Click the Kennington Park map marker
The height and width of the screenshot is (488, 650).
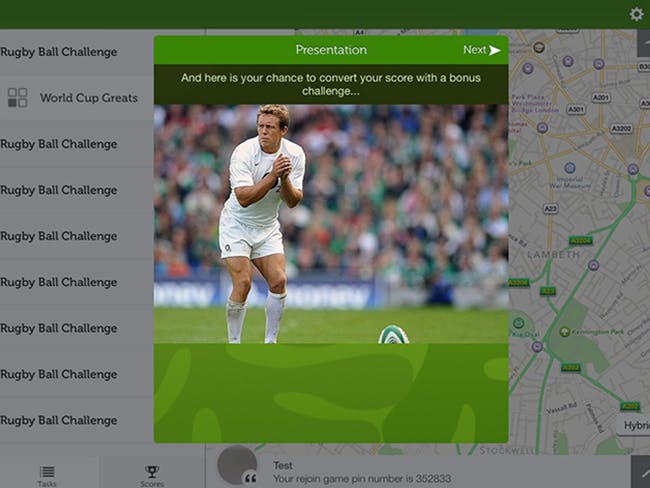[564, 332]
